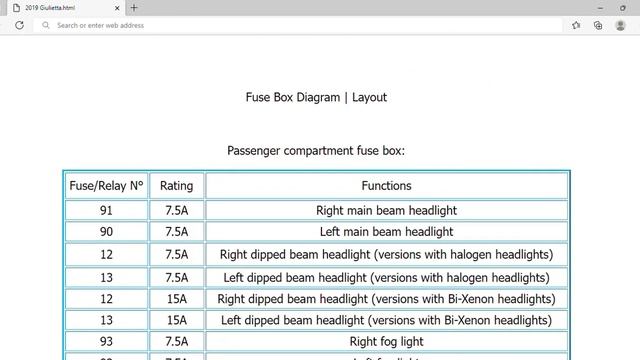Select the Fuse Box Diagram | Layout heading

coord(316,97)
